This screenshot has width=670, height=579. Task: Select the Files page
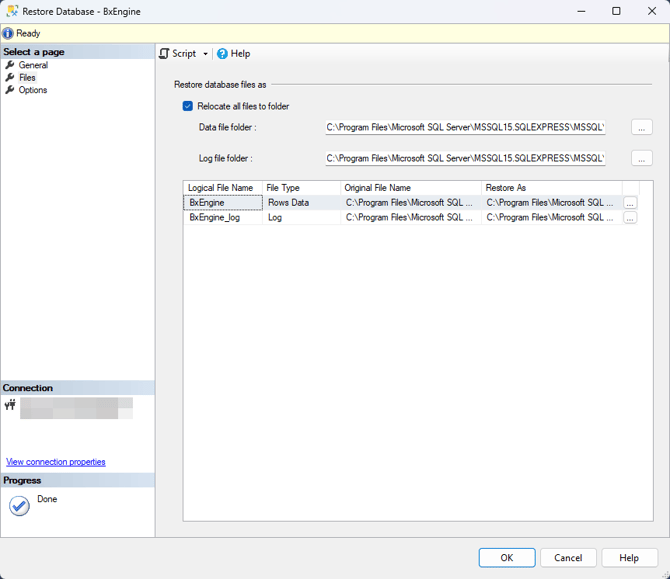(x=27, y=77)
